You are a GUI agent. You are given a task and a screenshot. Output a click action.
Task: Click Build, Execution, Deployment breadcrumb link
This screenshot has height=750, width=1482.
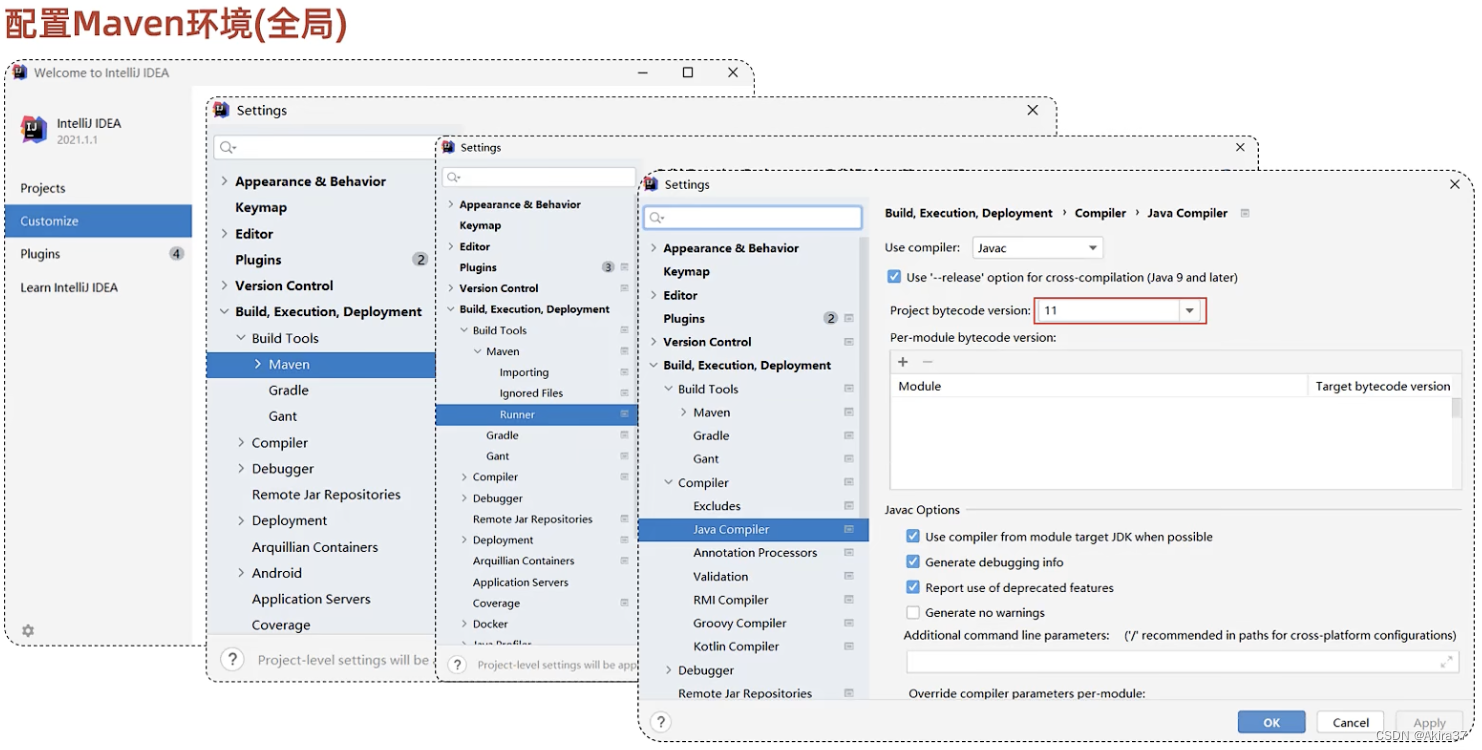[968, 213]
